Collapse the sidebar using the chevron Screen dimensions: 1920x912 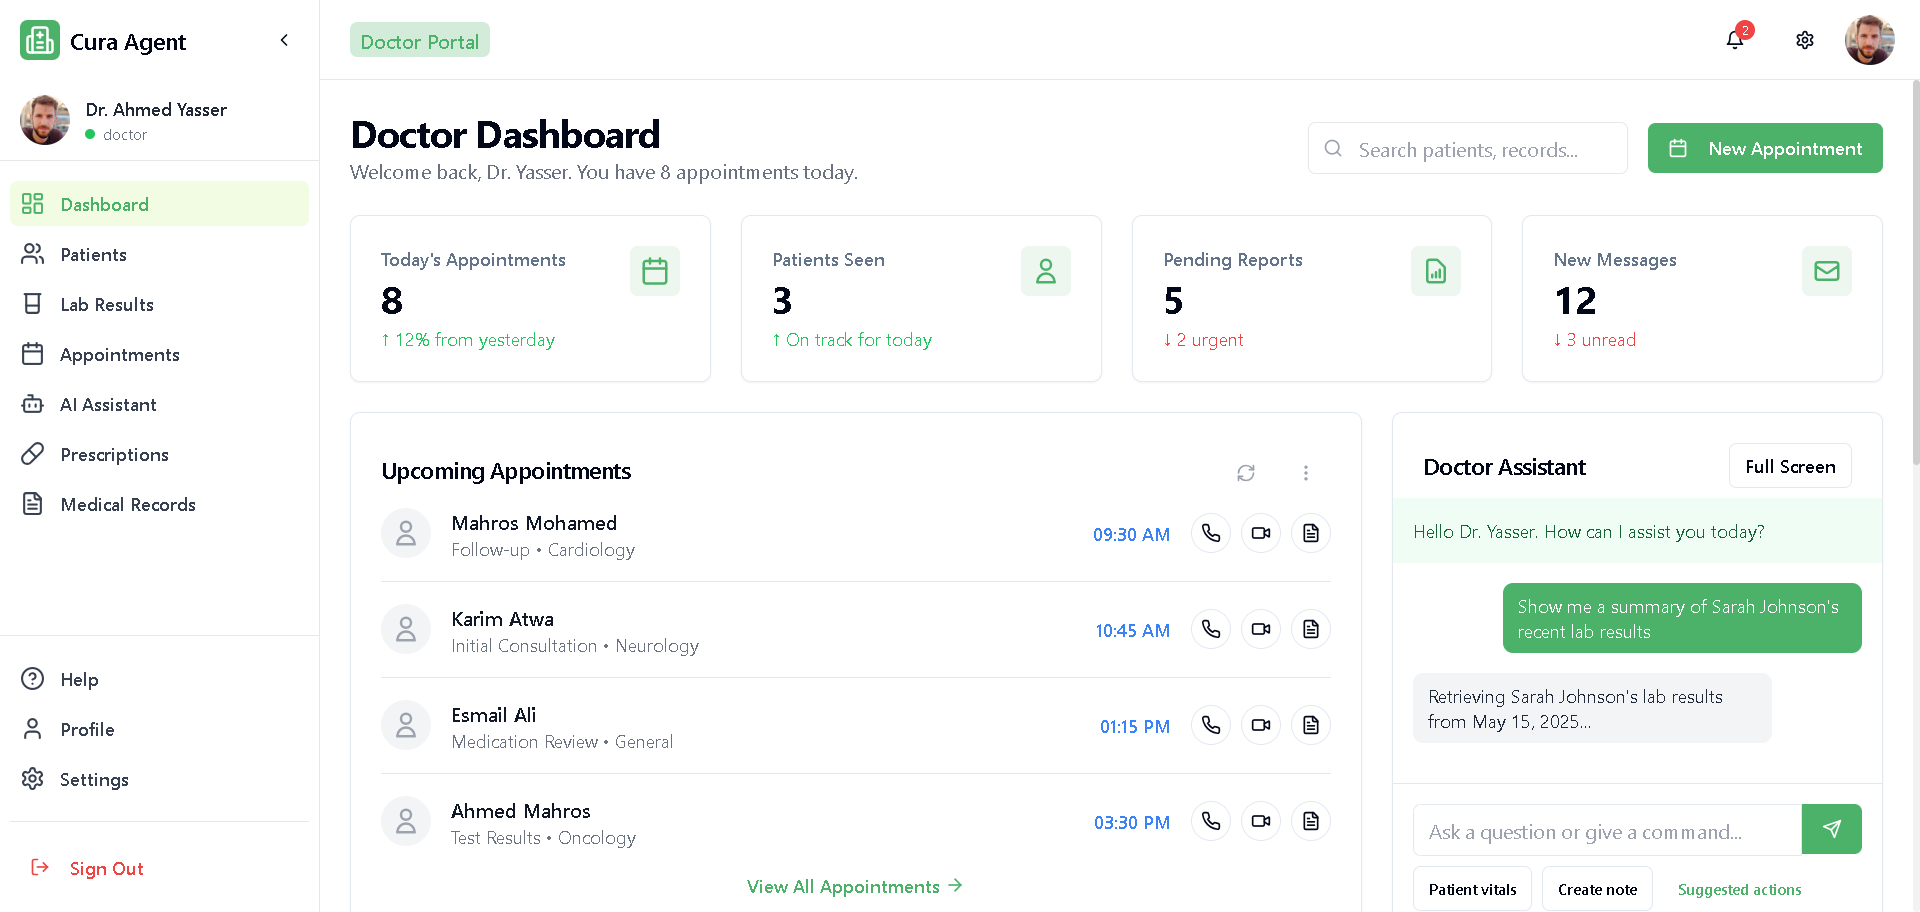click(x=284, y=40)
